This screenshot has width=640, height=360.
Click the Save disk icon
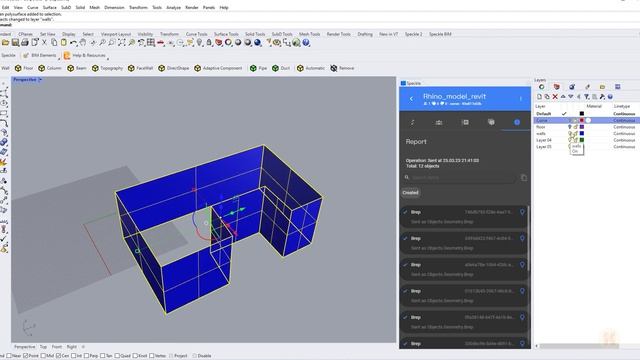click(x=15, y=42)
